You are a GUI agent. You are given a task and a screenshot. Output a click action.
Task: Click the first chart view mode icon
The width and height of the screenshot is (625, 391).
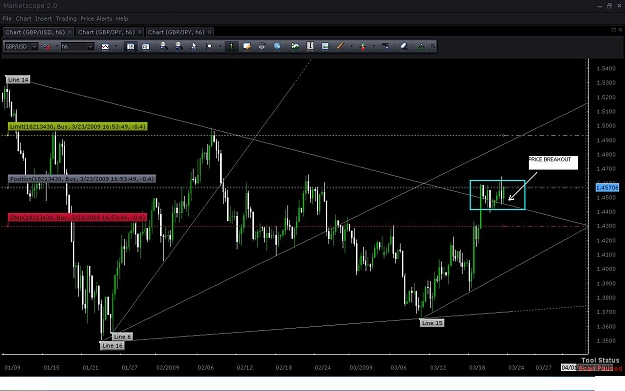(130, 47)
